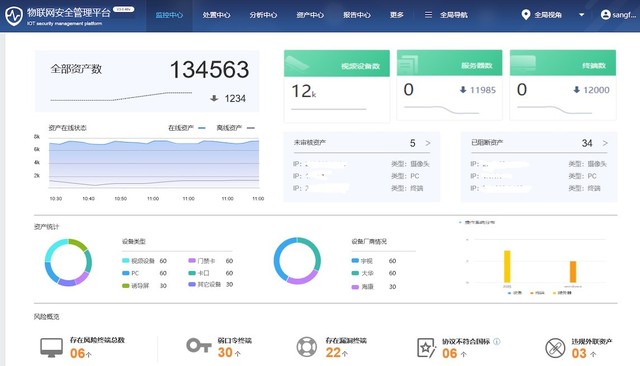Toggle the 在线资产 chart legend
640x366 pixels.
tap(187, 128)
